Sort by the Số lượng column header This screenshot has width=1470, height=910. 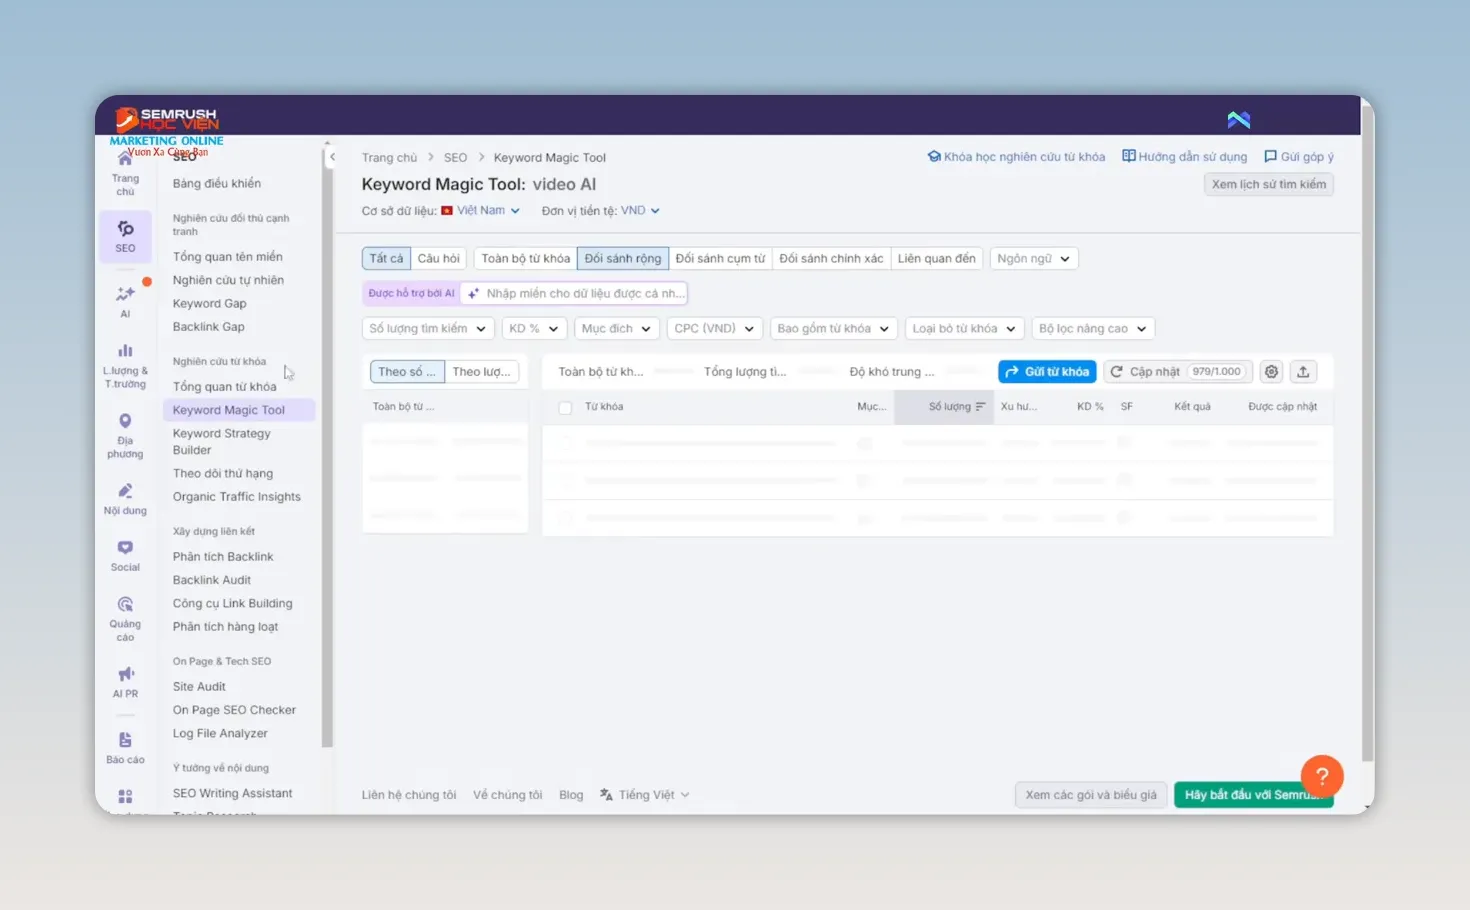(x=943, y=407)
